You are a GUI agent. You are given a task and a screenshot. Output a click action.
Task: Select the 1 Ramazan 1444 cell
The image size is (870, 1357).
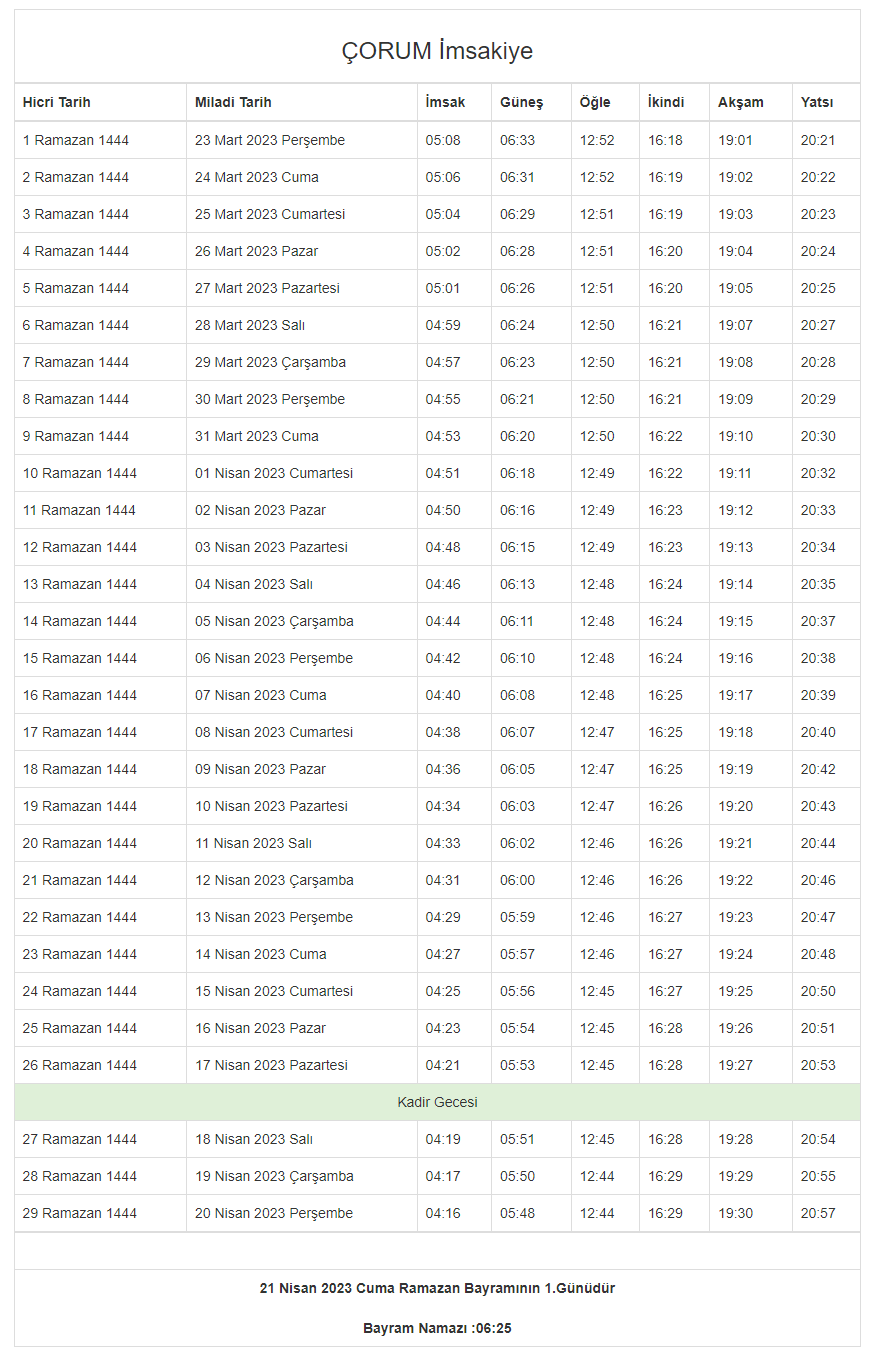tap(76, 140)
